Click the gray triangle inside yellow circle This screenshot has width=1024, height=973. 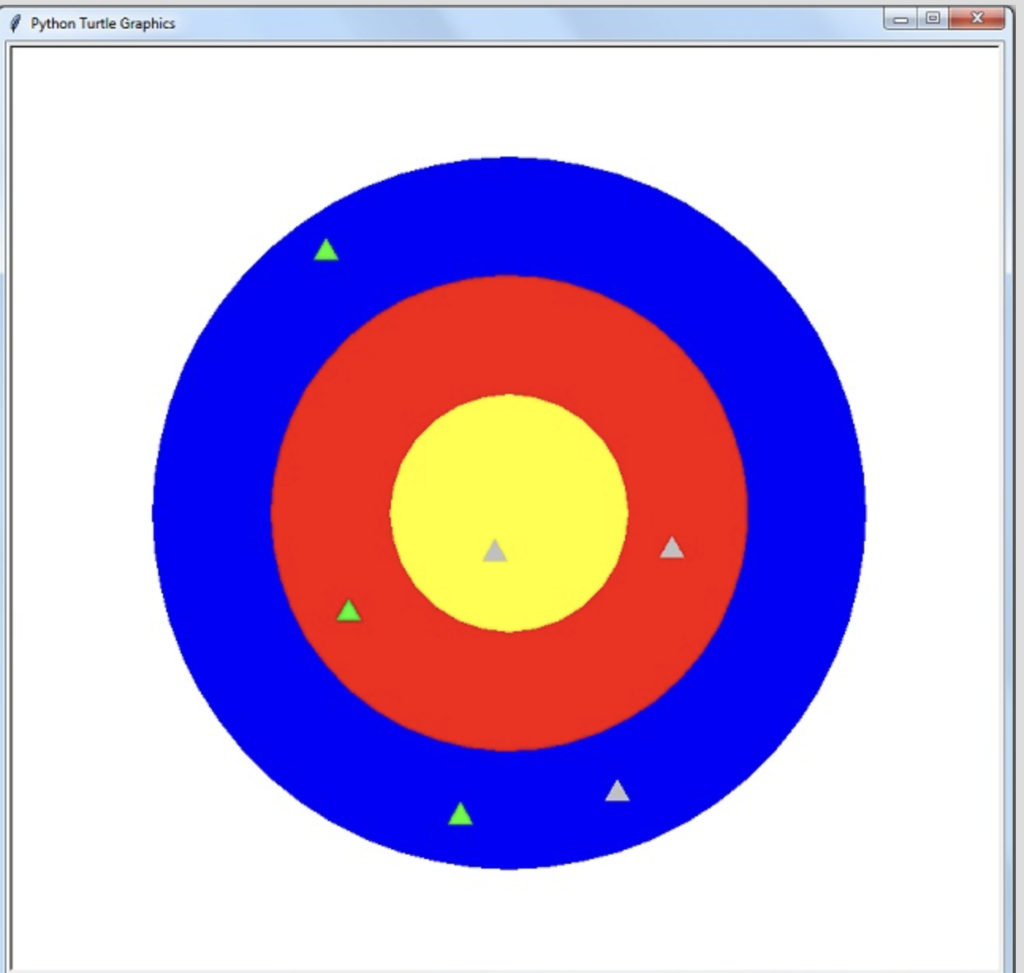[x=495, y=550]
